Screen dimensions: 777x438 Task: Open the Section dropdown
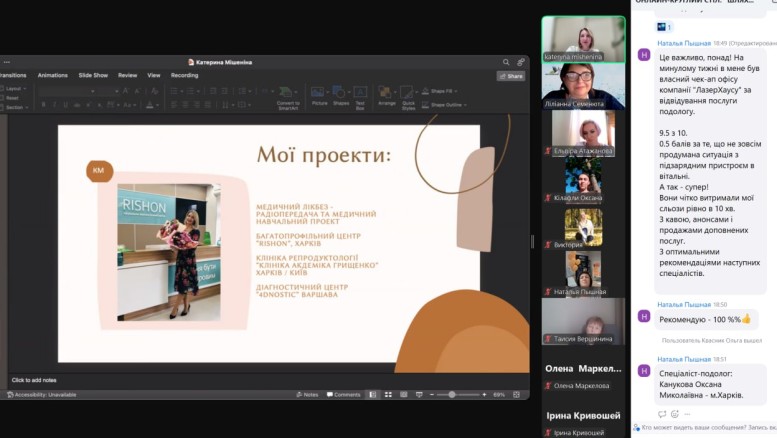click(x=14, y=107)
